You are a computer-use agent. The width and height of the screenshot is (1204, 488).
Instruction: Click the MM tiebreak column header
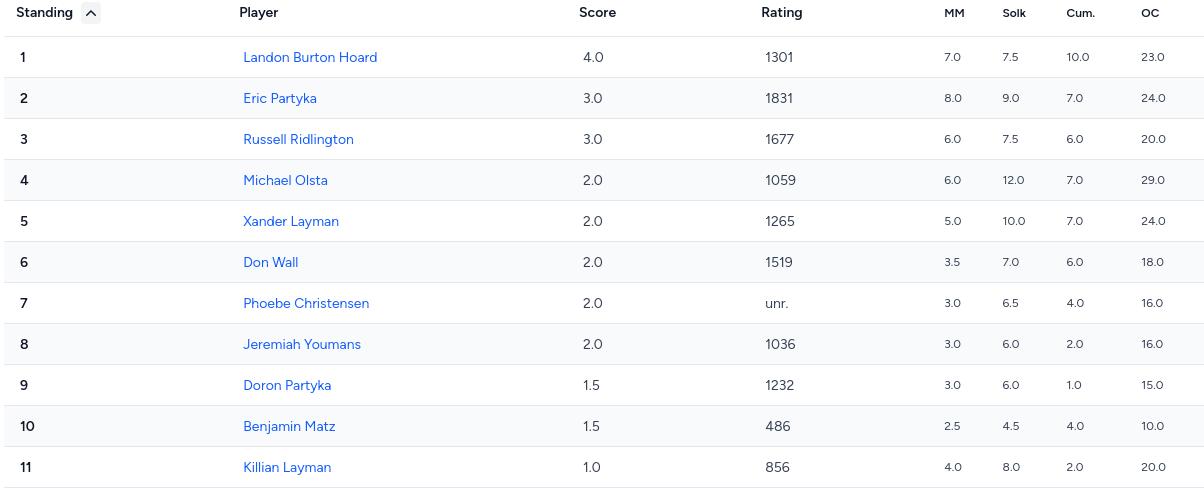954,14
